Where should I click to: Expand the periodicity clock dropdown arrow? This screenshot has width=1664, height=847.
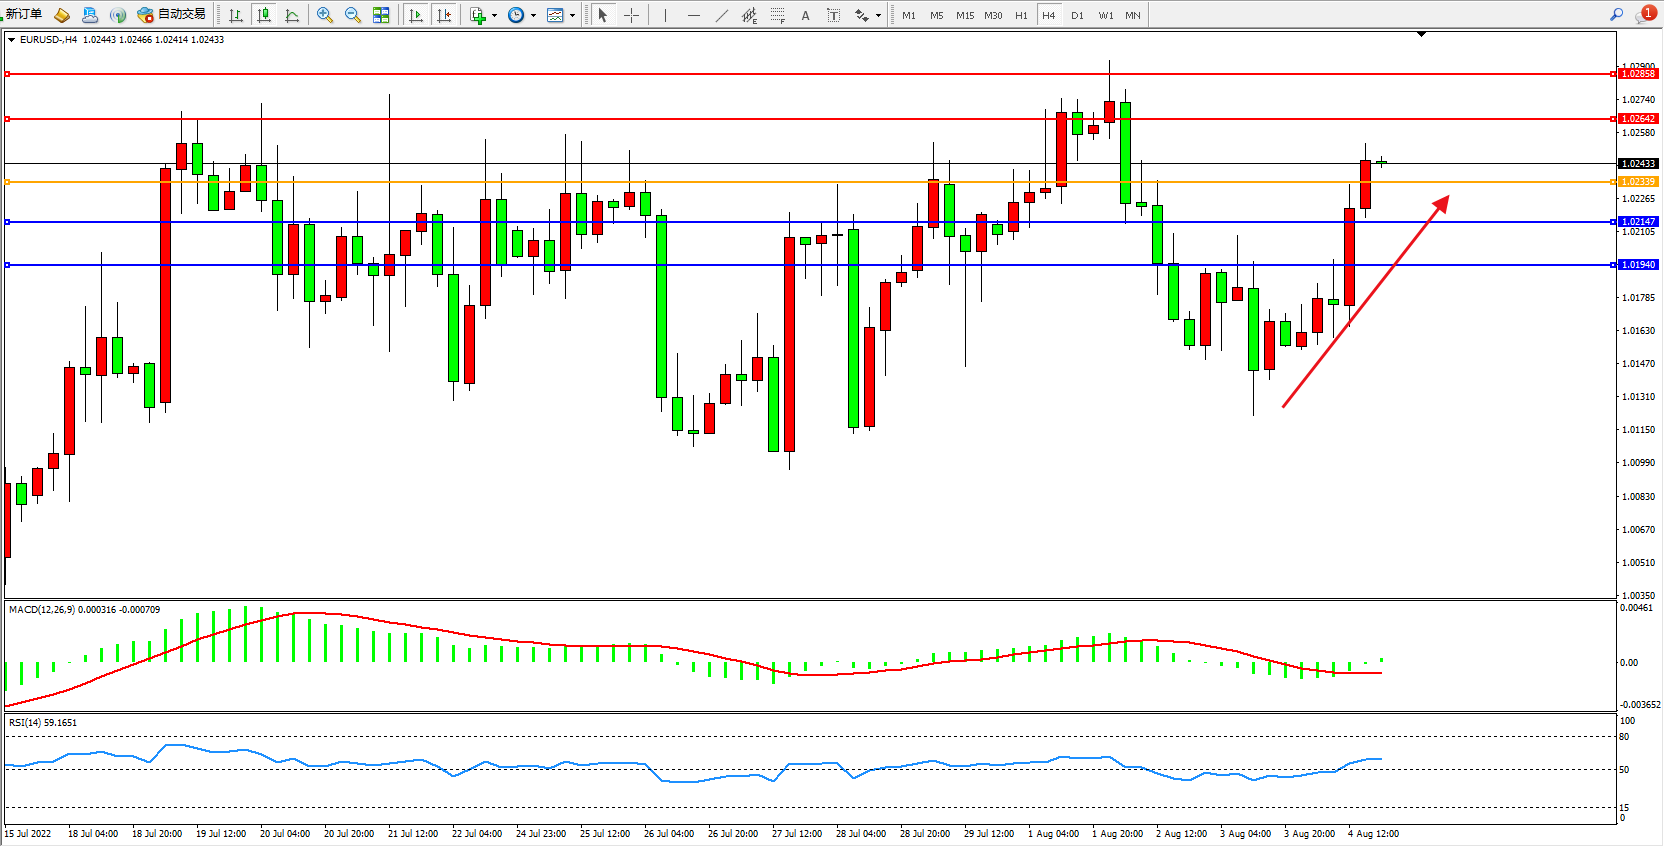pos(533,15)
